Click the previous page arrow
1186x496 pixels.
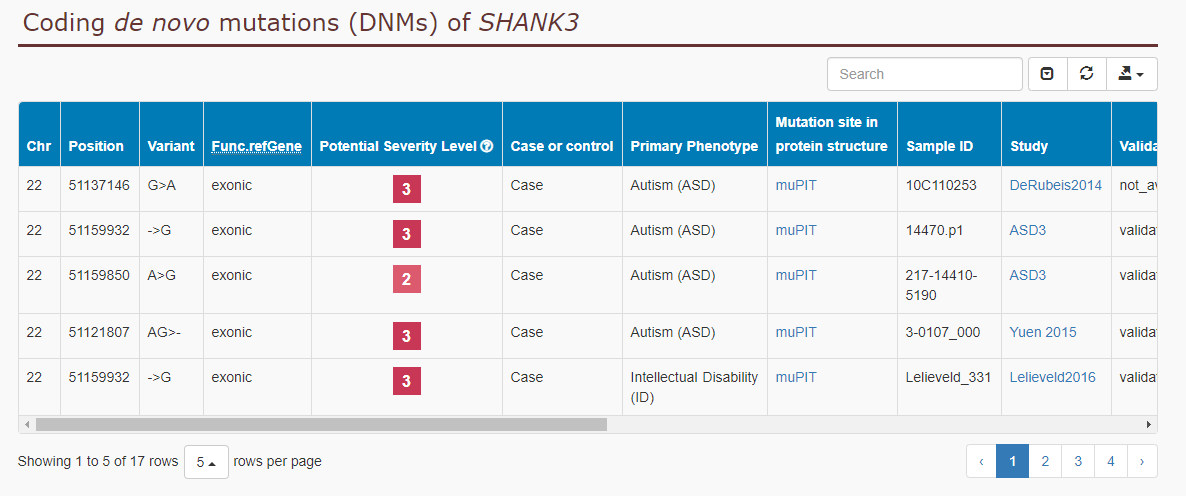click(x=981, y=461)
